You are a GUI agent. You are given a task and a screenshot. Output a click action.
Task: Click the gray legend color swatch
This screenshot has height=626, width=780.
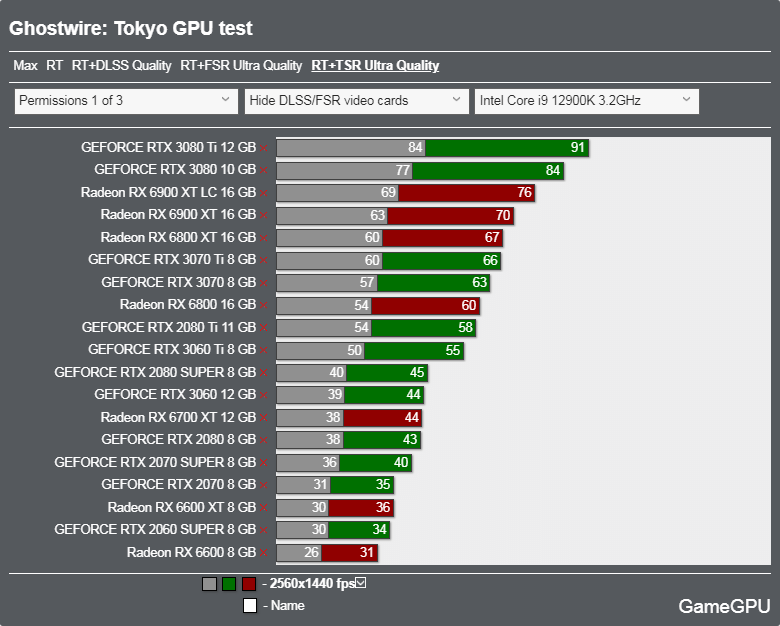tap(209, 584)
